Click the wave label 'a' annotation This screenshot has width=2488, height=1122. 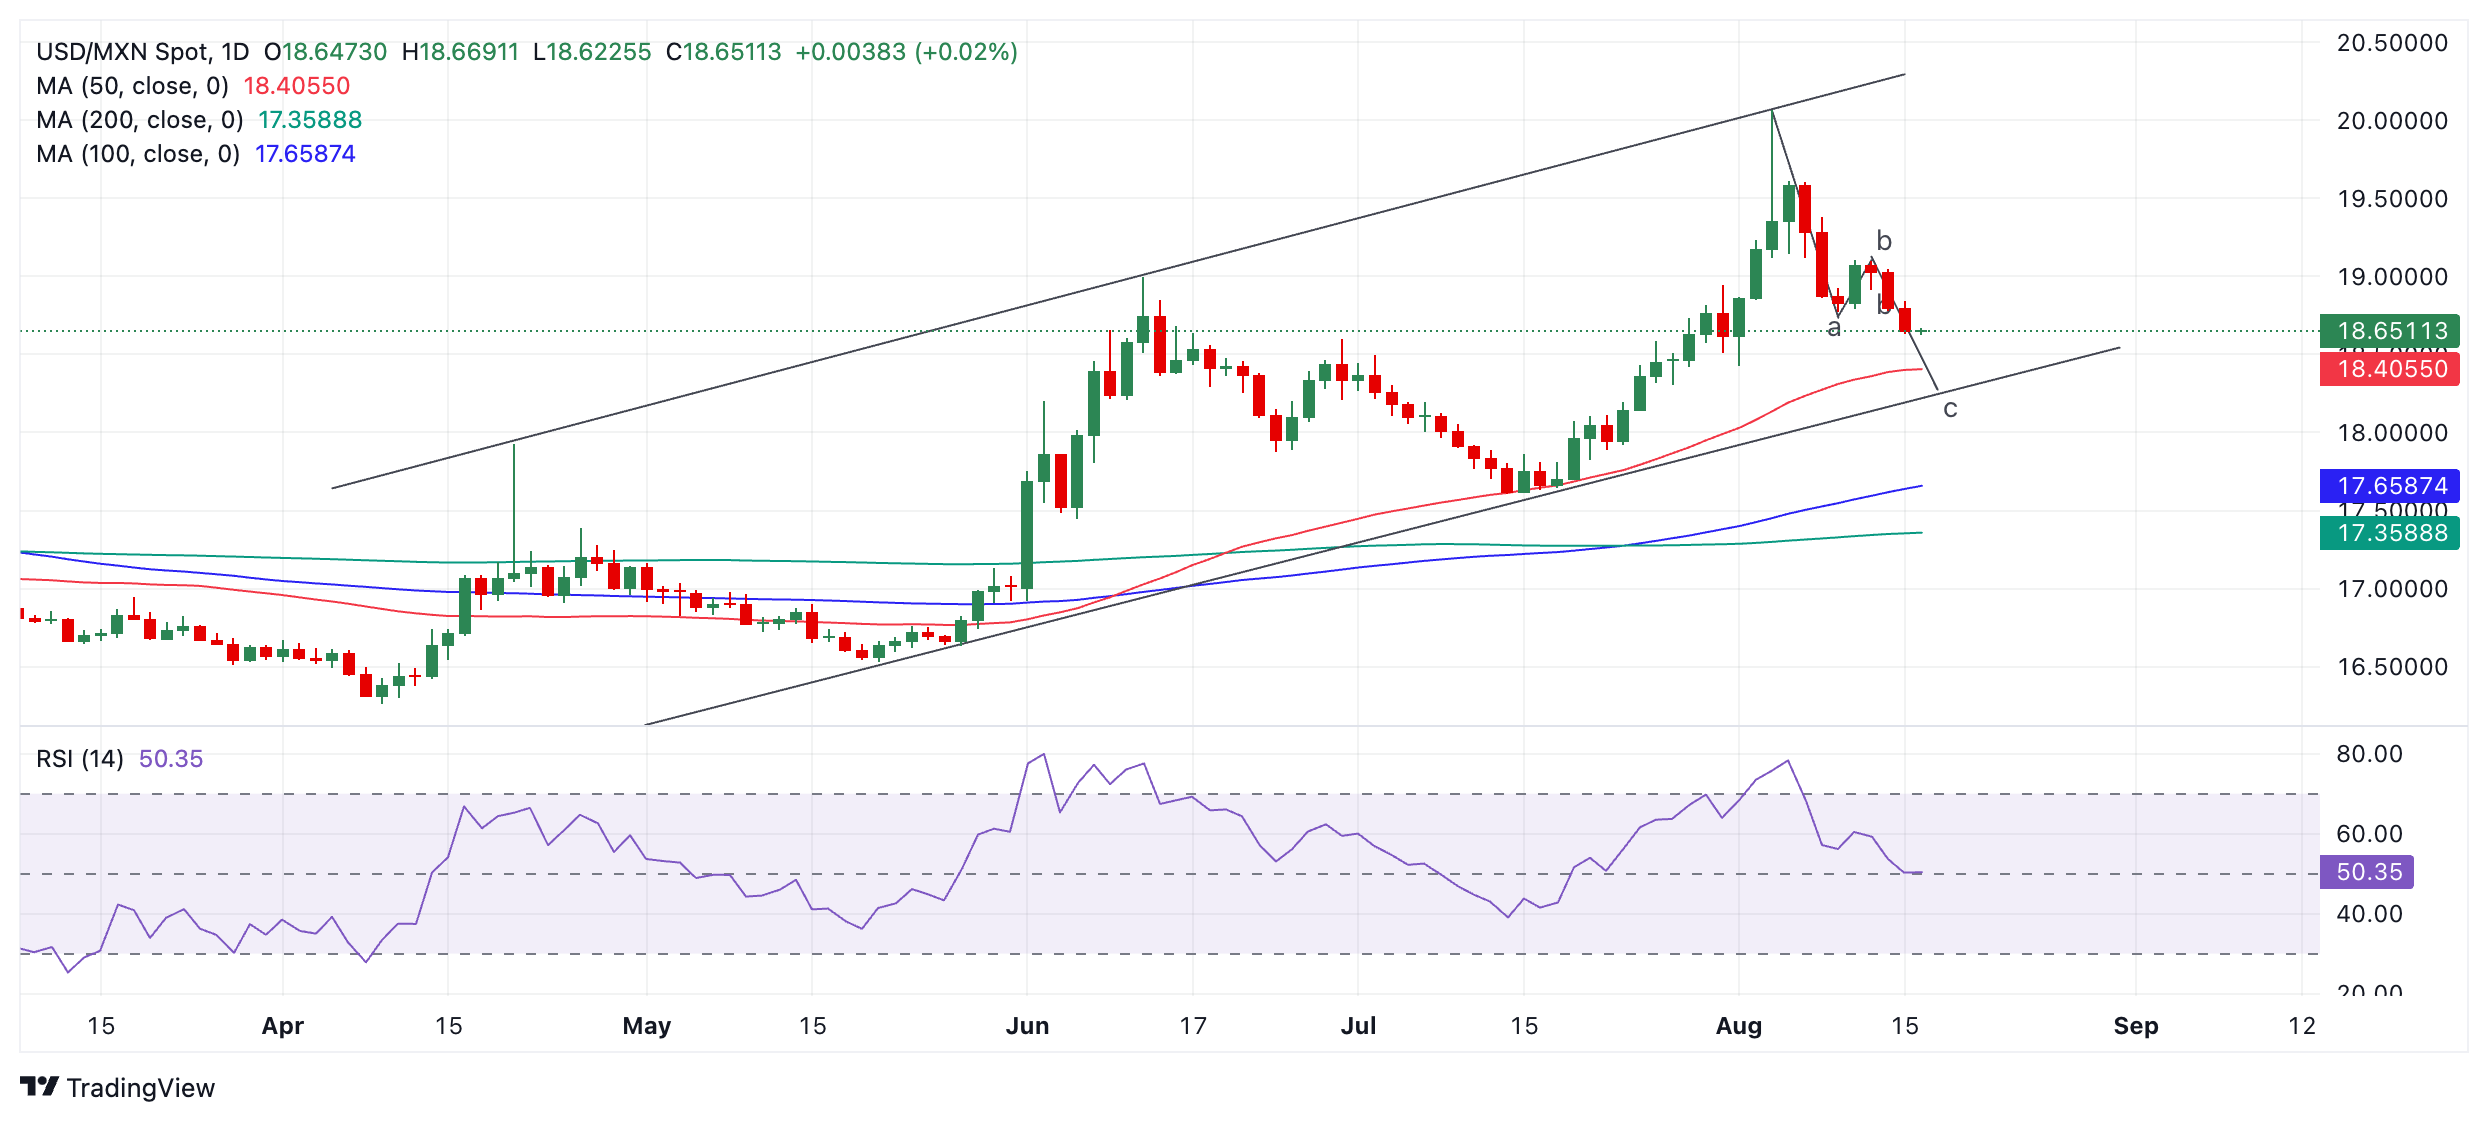tap(1833, 328)
